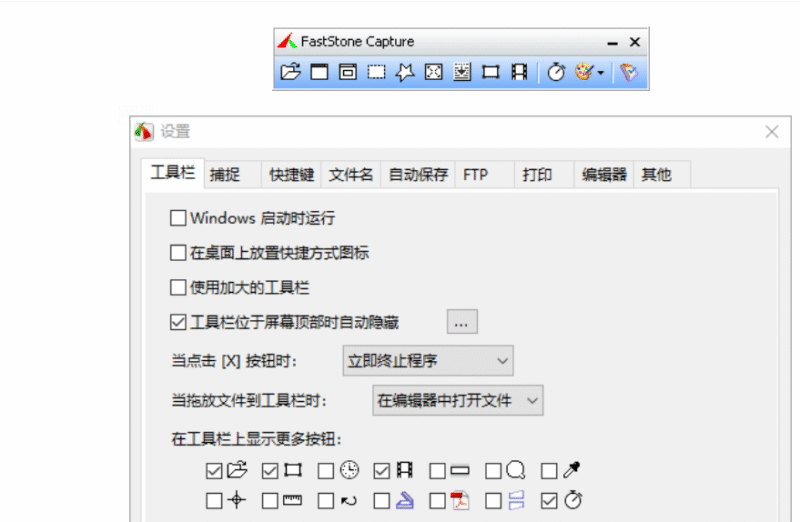
Task: Switch to 编辑器 tab
Action: [604, 175]
